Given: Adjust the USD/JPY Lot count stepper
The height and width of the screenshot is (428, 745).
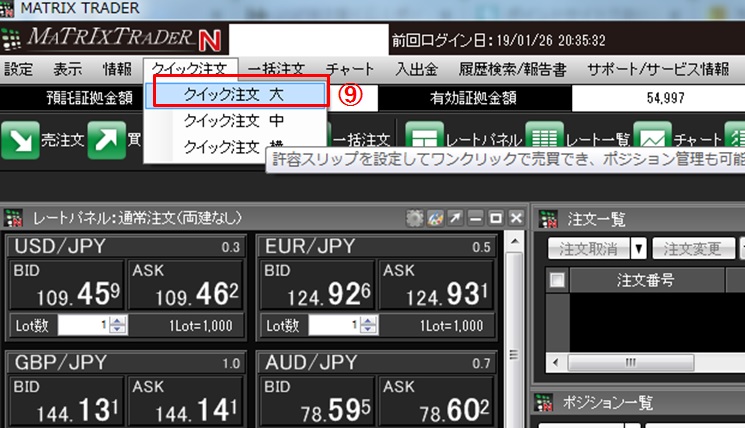Looking at the screenshot, I should point(117,325).
